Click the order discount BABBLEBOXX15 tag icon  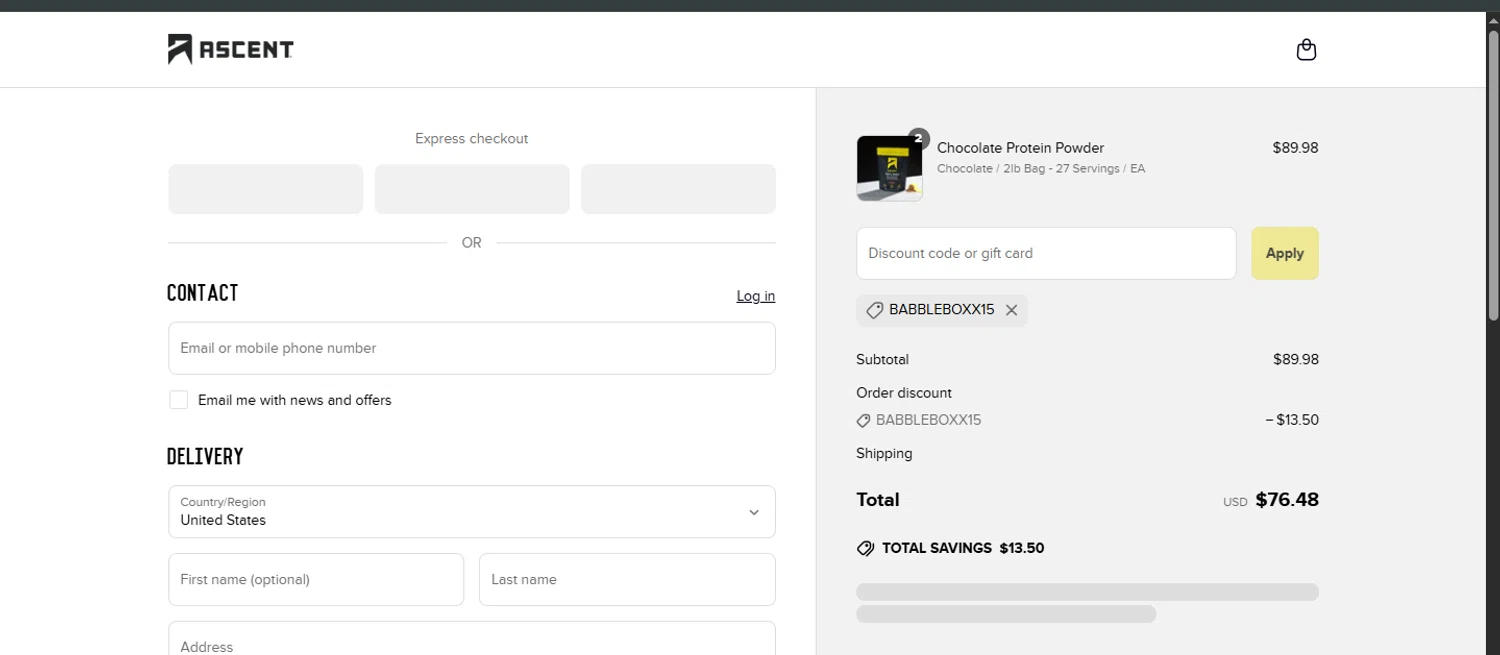click(864, 421)
